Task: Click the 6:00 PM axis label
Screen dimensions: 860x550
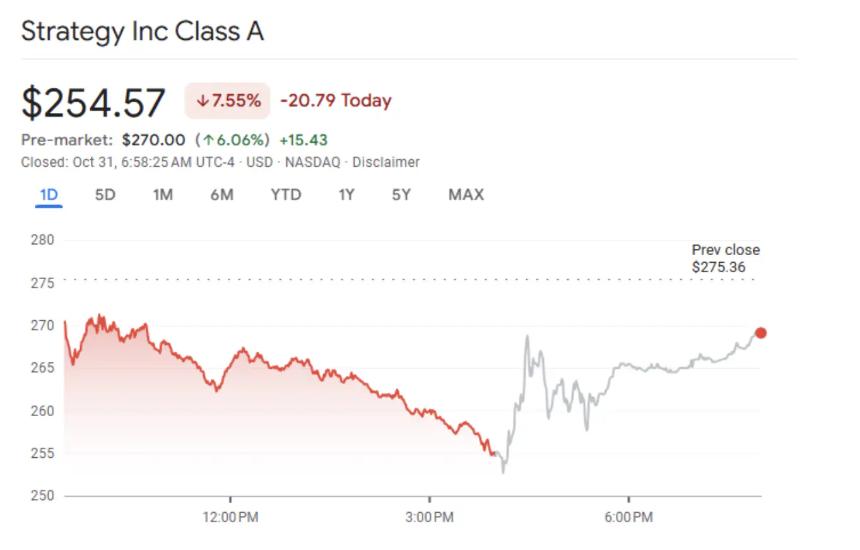Action: coord(629,517)
